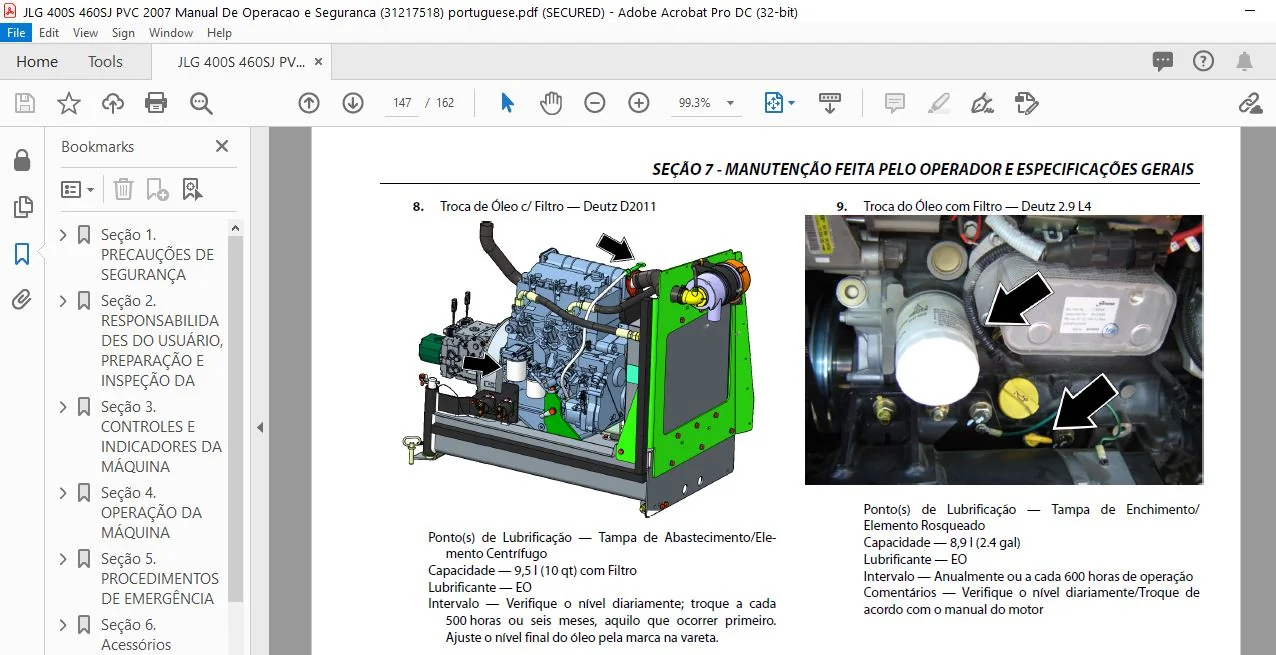Activate the Hand pan tool
The image size is (1276, 655).
551,103
